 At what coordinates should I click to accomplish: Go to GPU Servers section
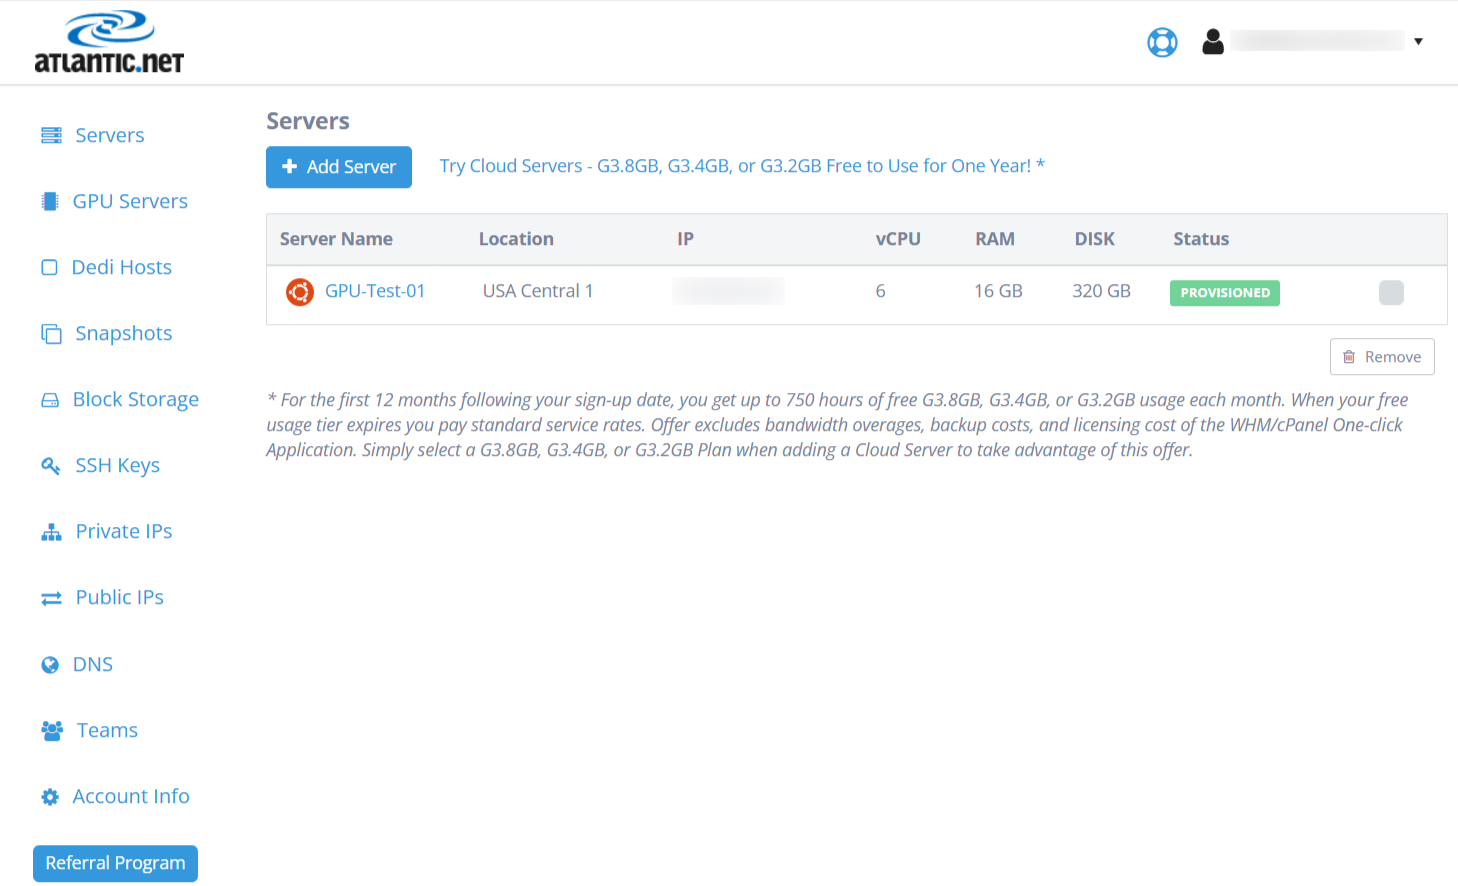[130, 201]
